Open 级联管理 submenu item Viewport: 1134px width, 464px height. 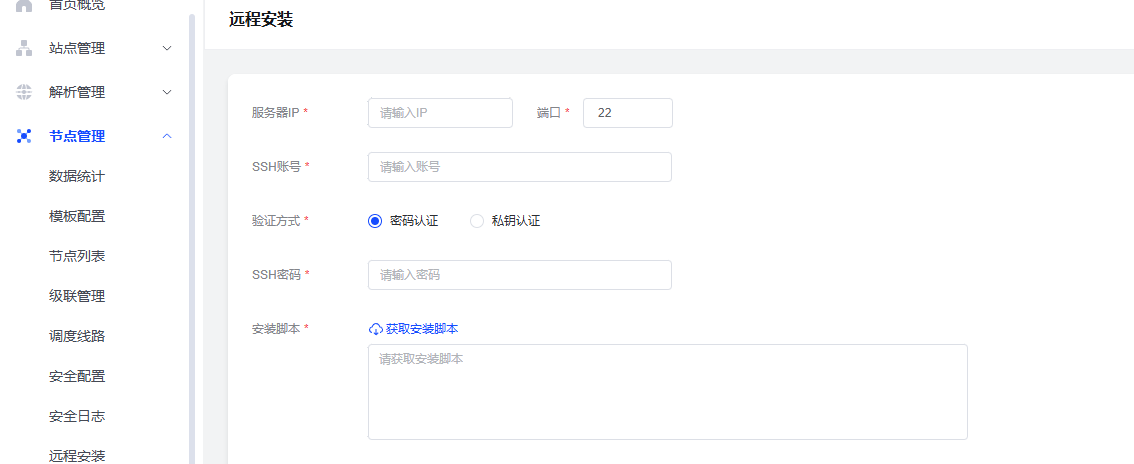point(77,296)
